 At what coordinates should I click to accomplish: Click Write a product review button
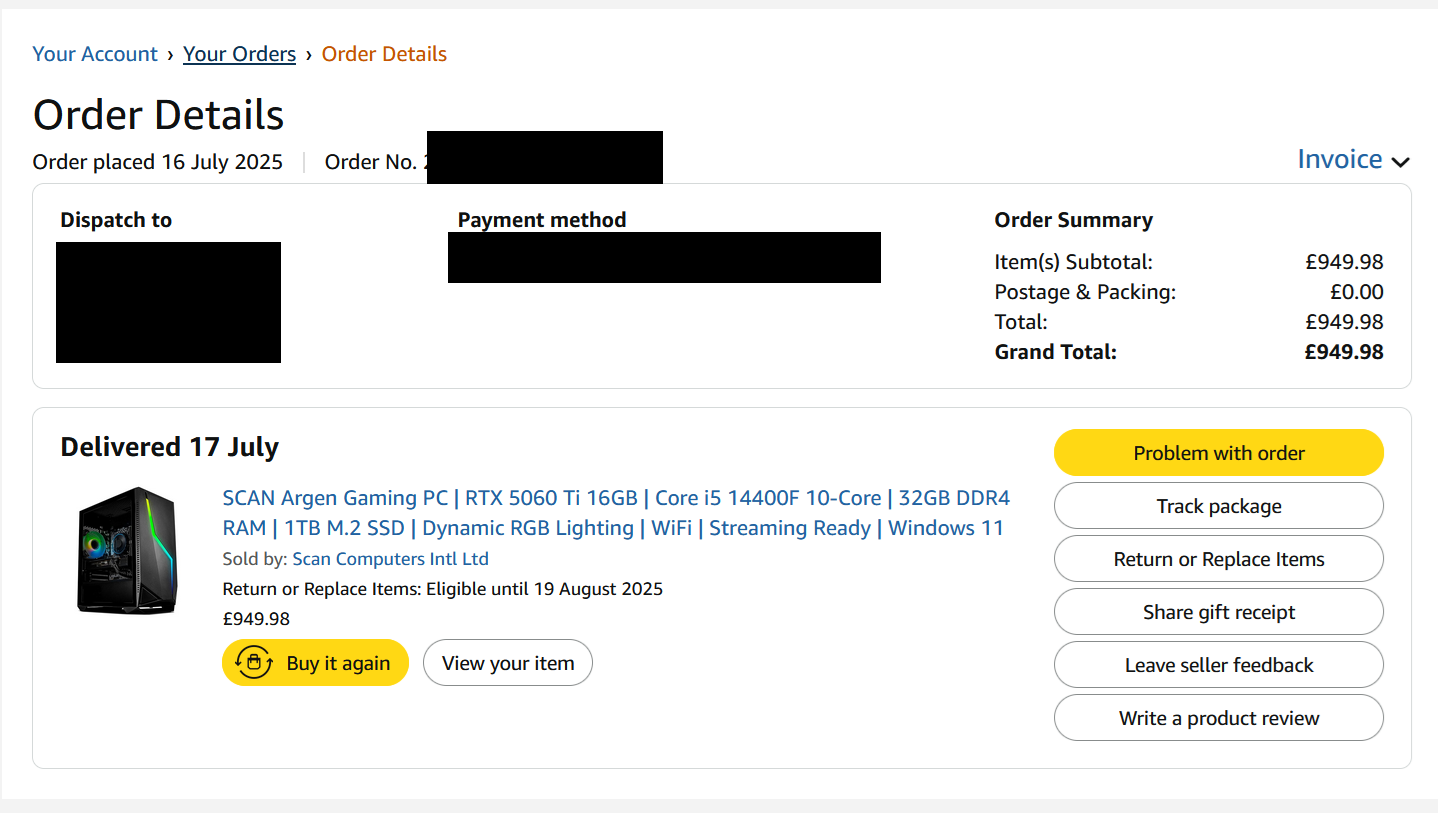(1218, 718)
